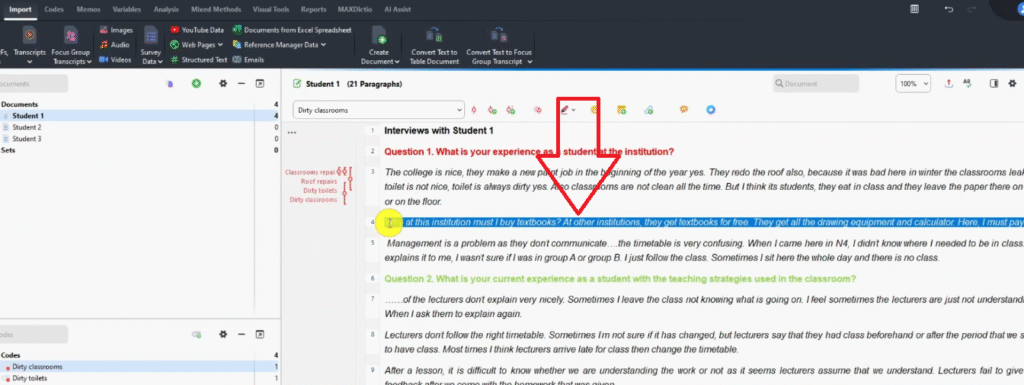Click the Document search field

(x=816, y=84)
